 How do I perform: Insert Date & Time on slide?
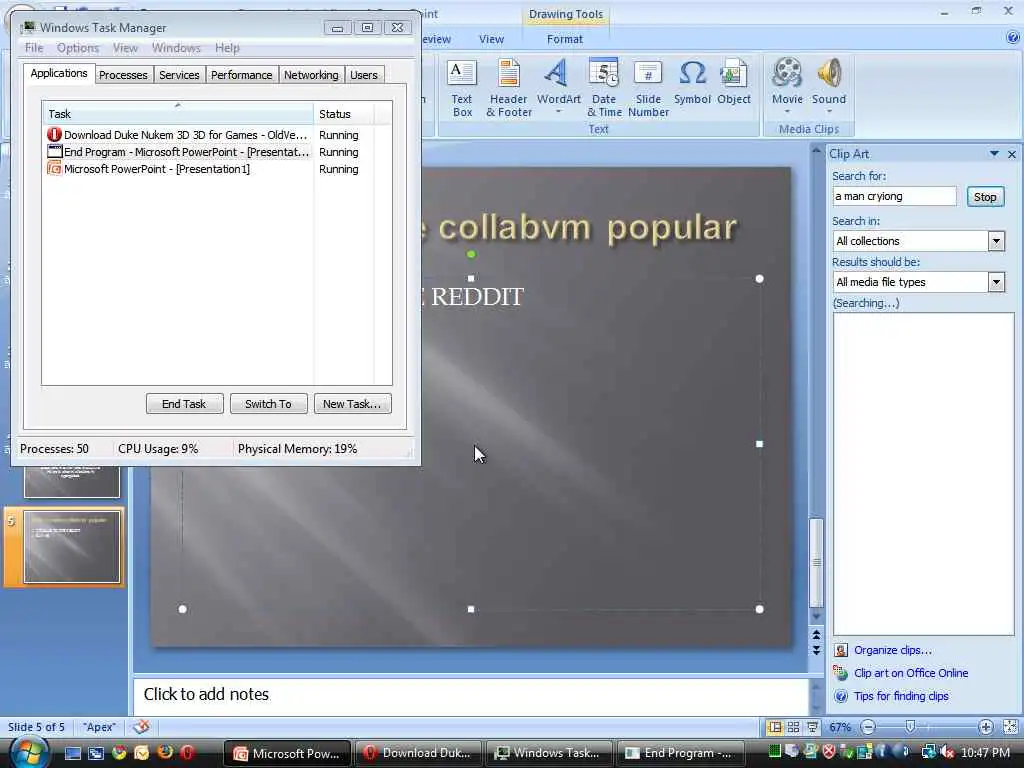click(x=604, y=88)
